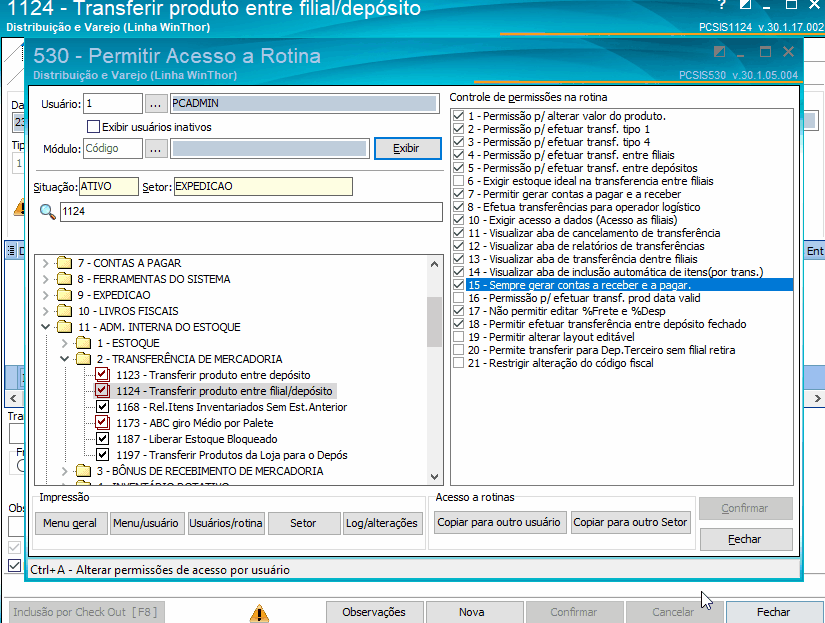The height and width of the screenshot is (623, 825).
Task: Expand the 8 - FERRAMENTAS DO SISTEMA node
Action: [45, 279]
